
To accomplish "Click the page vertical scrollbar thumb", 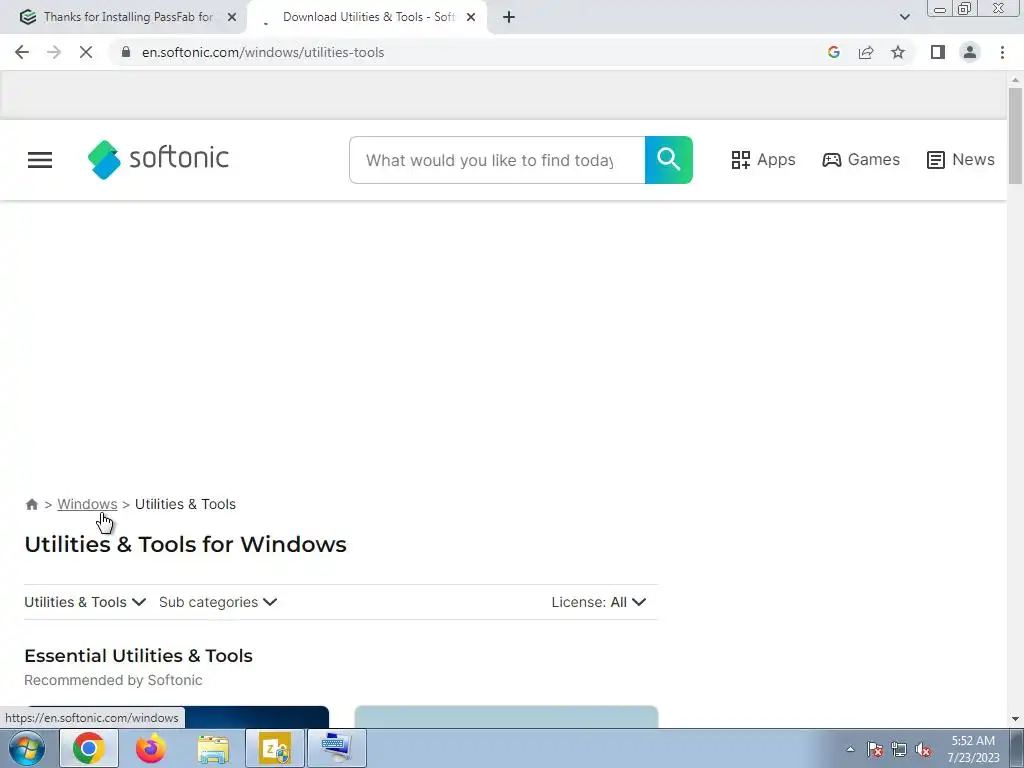I will coord(1015,136).
